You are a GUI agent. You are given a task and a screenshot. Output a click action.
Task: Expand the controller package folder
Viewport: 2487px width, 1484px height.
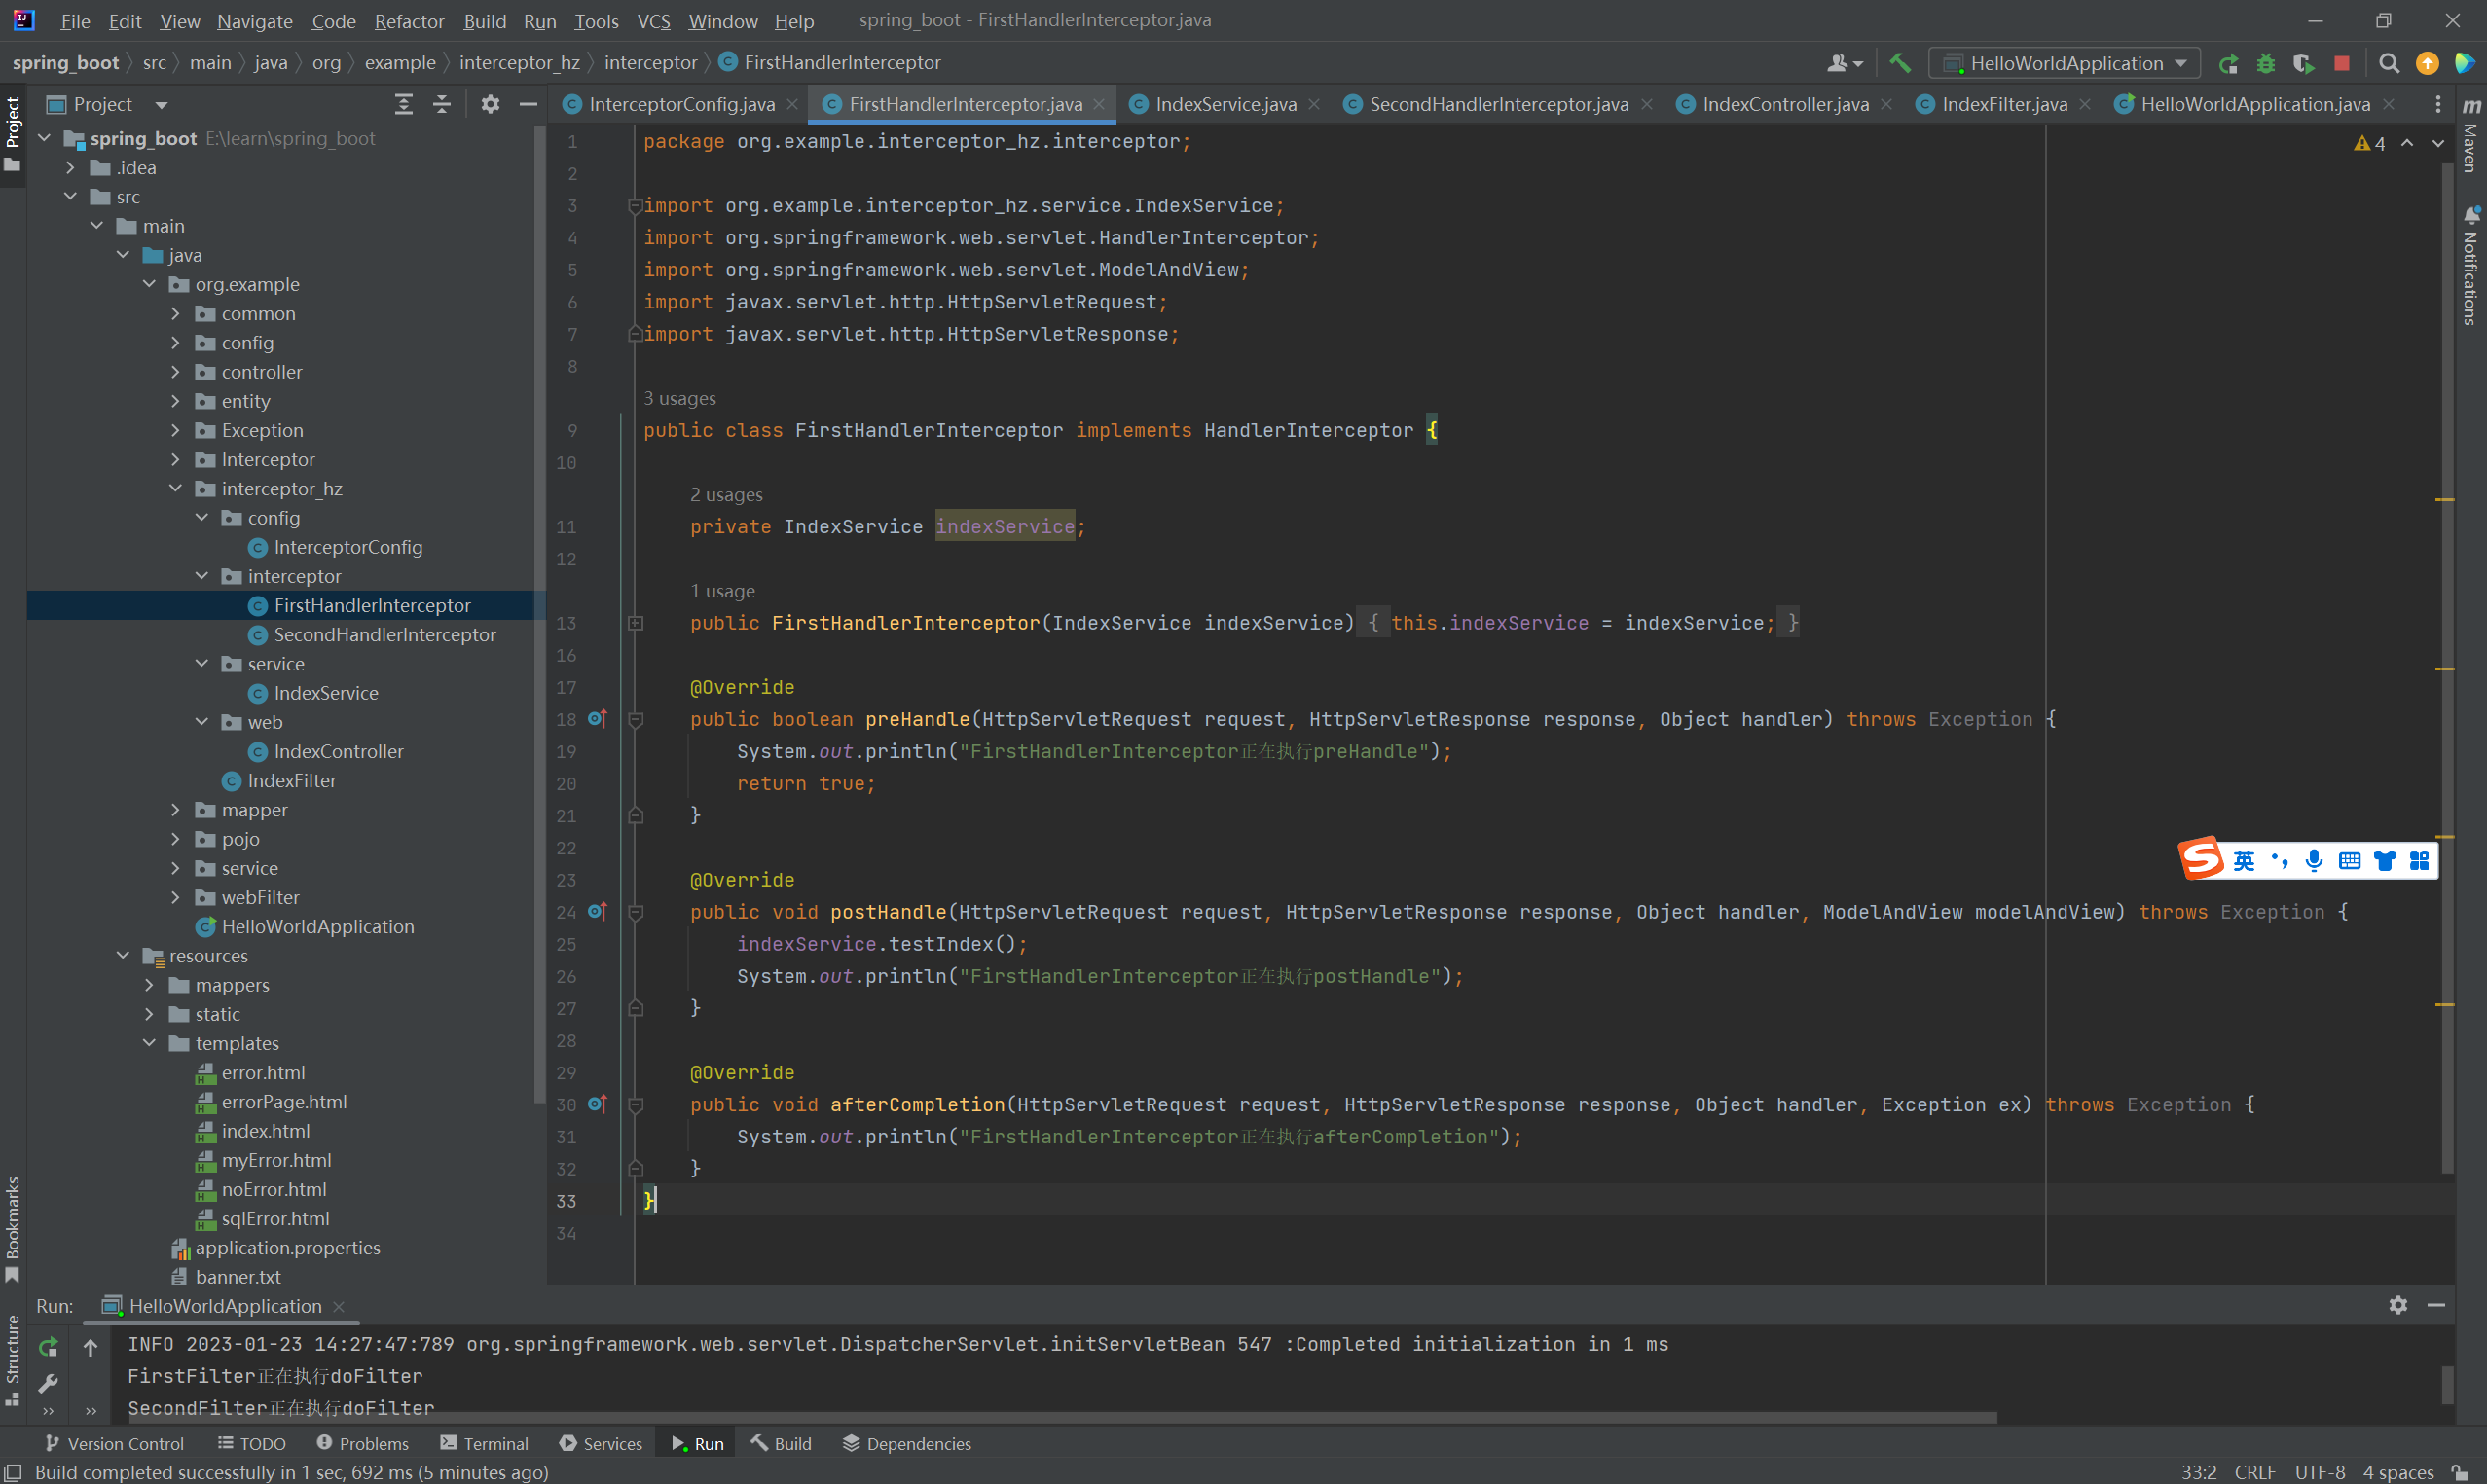[x=176, y=372]
